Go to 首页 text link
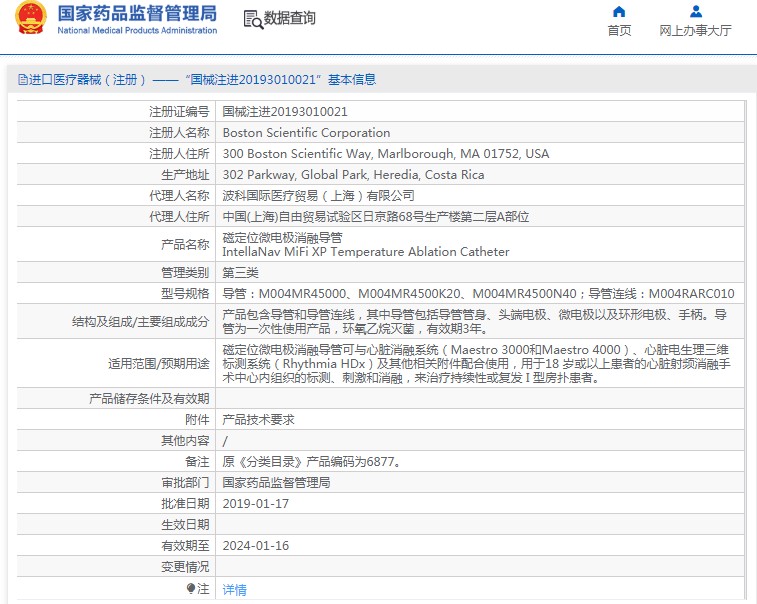Image resolution: width=757 pixels, height=604 pixels. point(619,30)
